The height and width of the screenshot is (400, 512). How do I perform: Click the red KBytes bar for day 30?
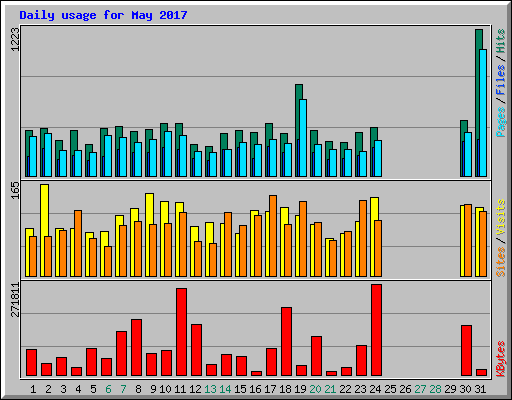466,351
